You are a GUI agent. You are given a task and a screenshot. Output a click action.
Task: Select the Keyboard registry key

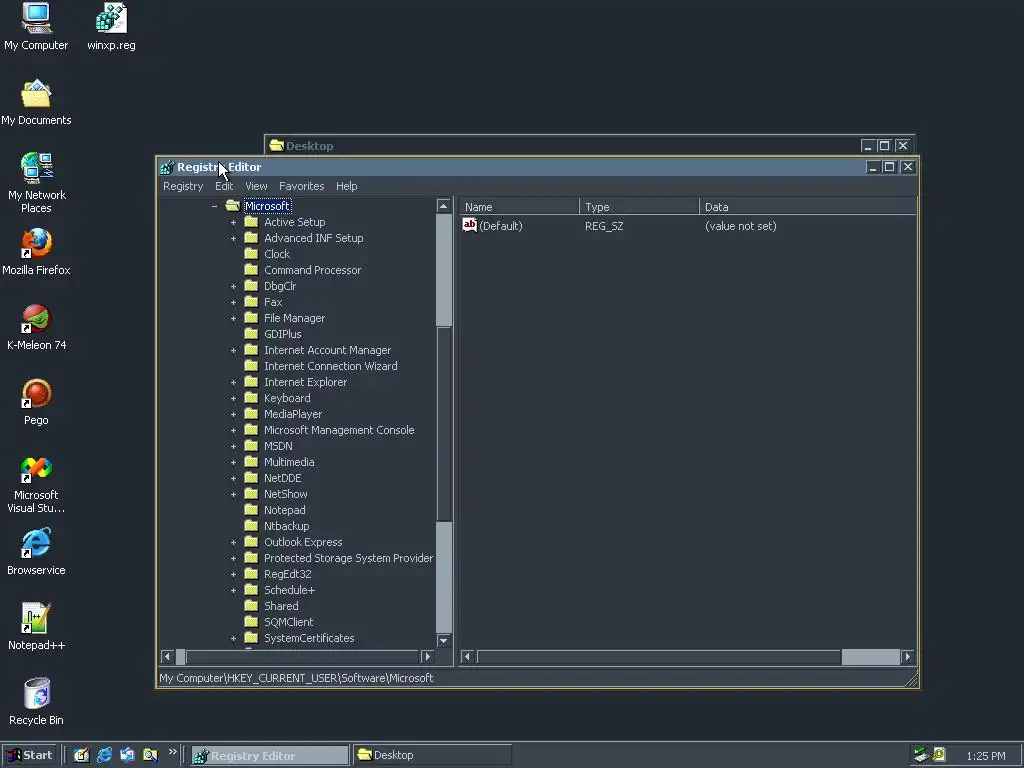point(287,398)
